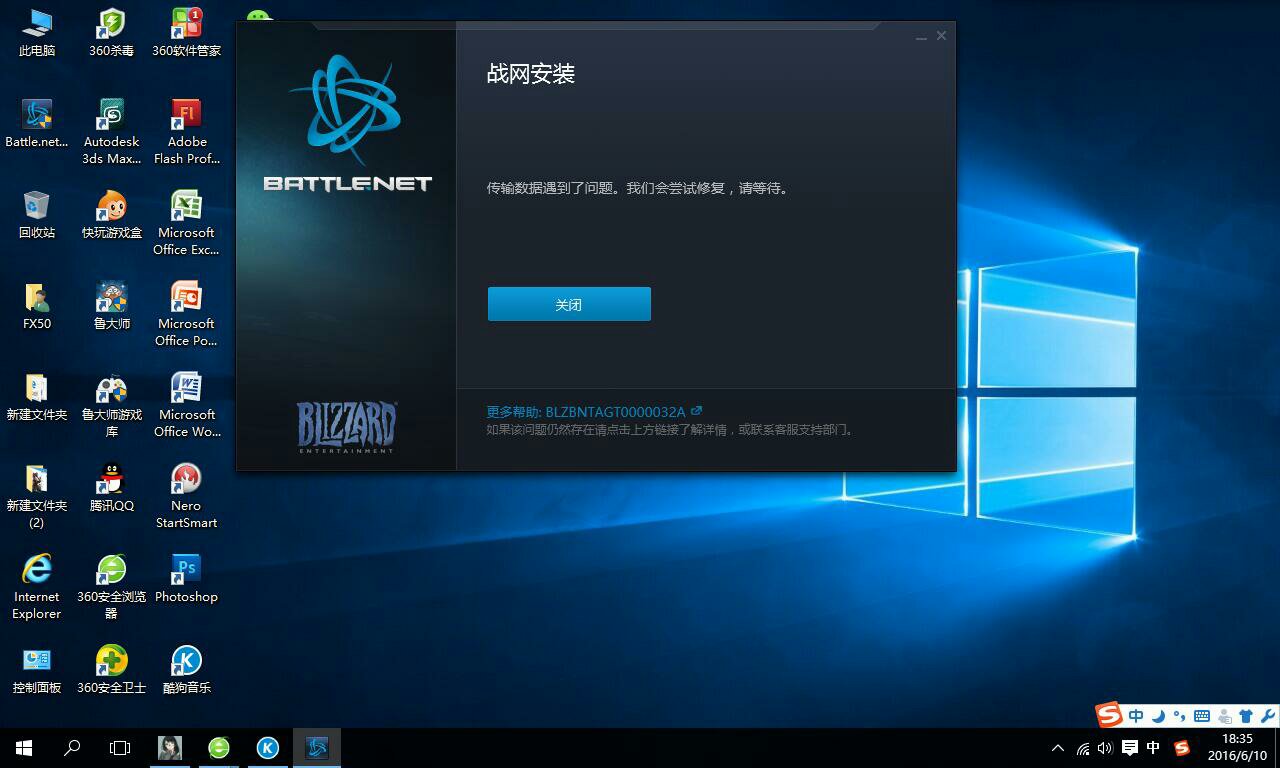Select the Photoshop desktop shortcut
The image size is (1280, 768).
(x=186, y=579)
